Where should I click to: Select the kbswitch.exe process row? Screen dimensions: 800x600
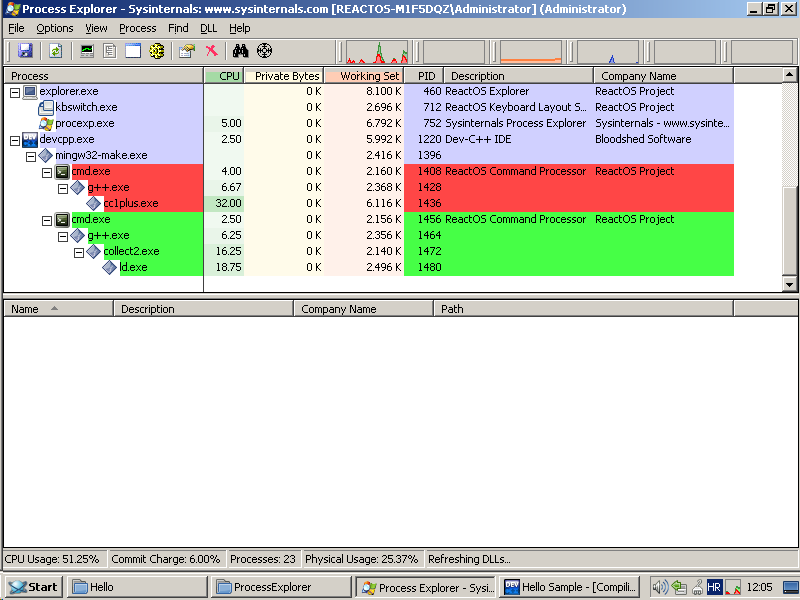coord(369,108)
